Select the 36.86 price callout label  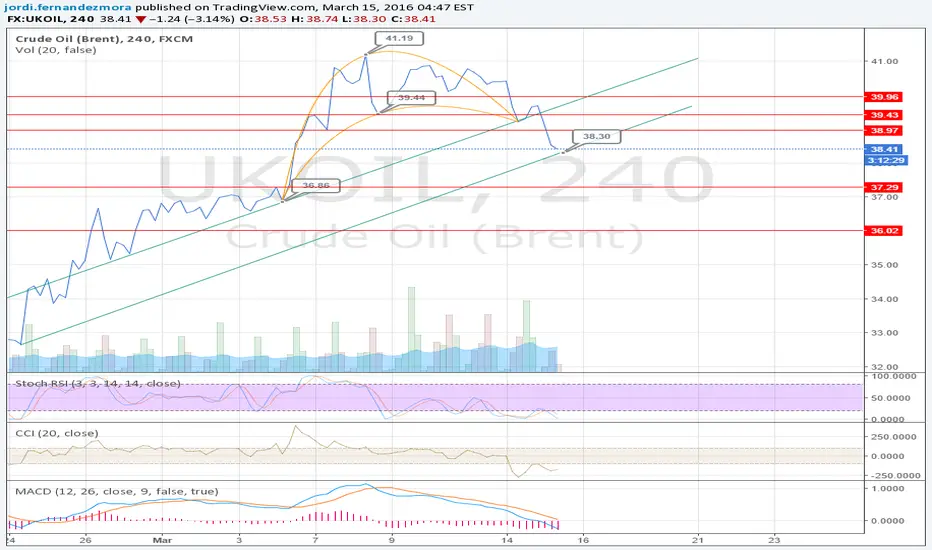click(x=316, y=186)
